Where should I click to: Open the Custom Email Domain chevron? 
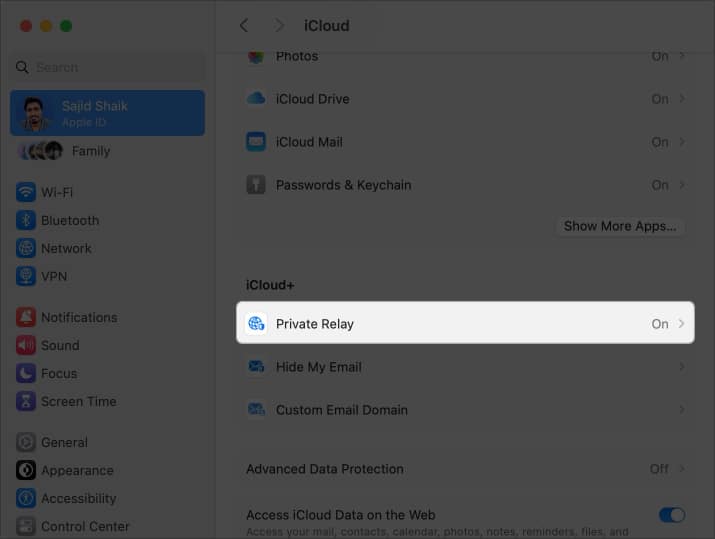pyautogui.click(x=682, y=409)
